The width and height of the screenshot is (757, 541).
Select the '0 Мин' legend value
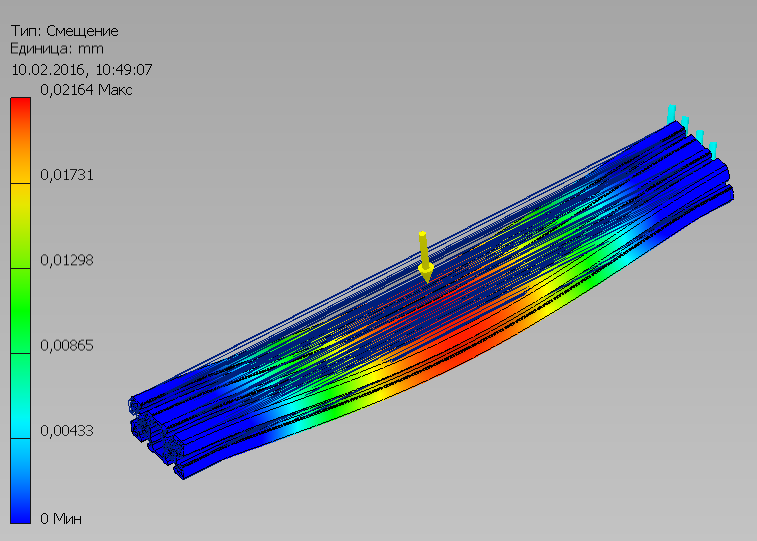coord(61,519)
